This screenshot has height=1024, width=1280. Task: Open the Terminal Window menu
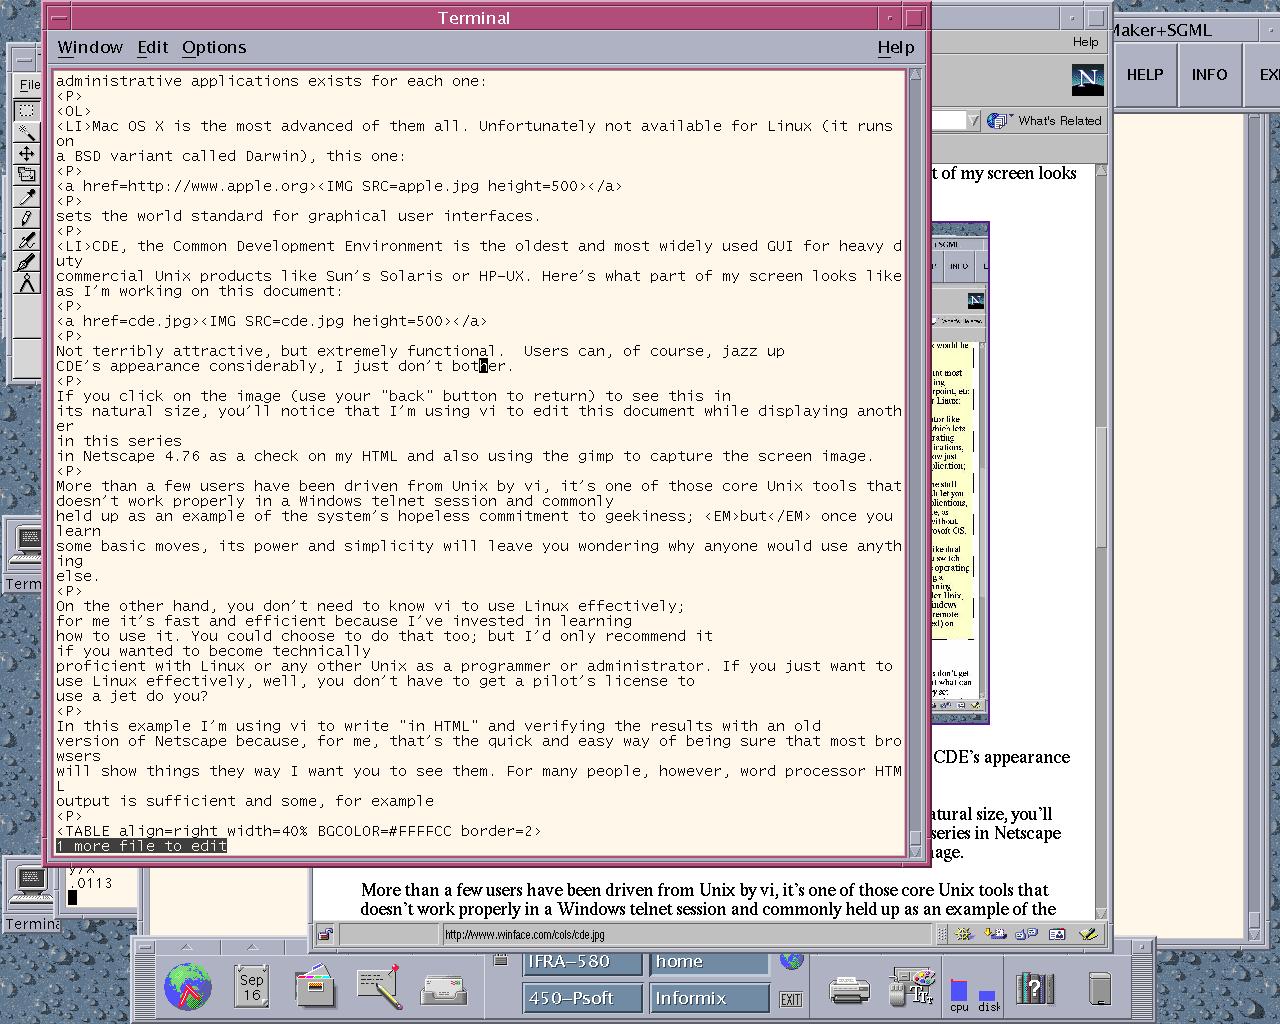(90, 47)
